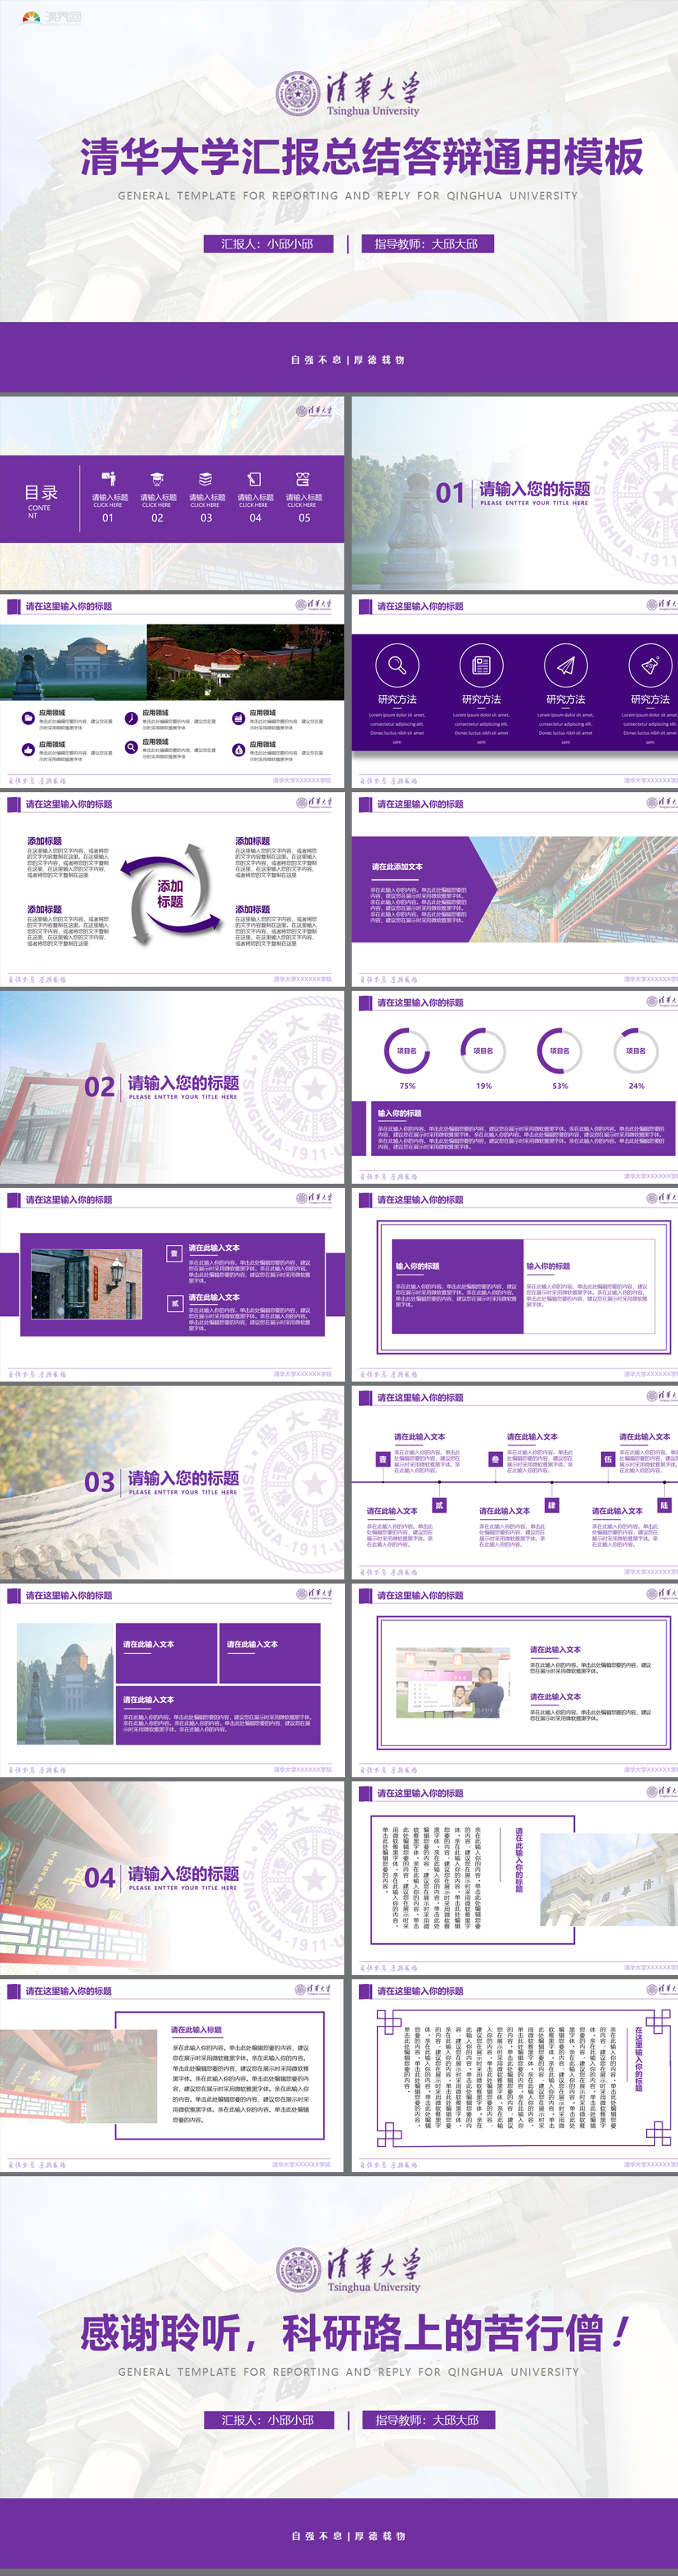Viewport: 678px width, 2576px height.
Task: Click the 指导教师：大邱大邱 label on the cover slide
Action: point(426,243)
